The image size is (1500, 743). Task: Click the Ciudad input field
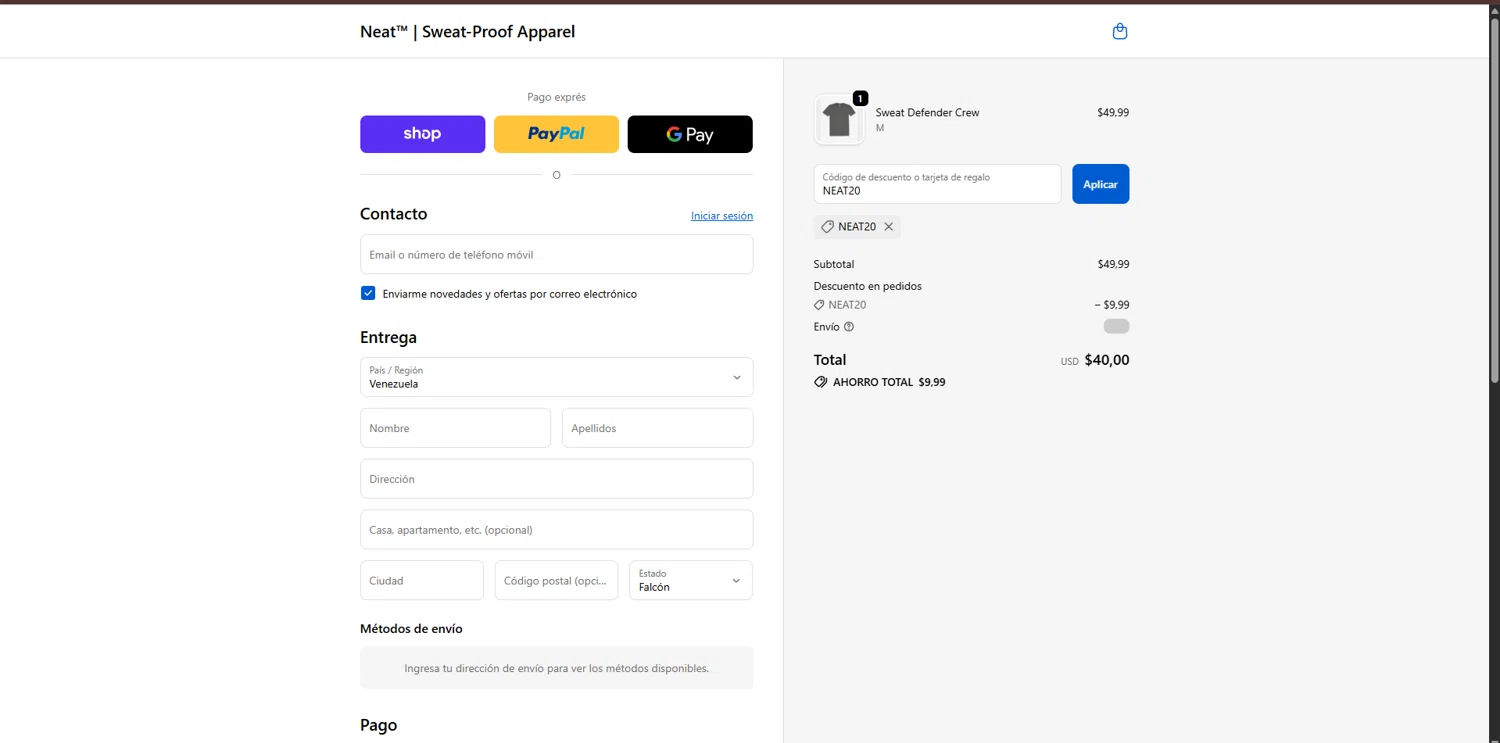(x=422, y=580)
